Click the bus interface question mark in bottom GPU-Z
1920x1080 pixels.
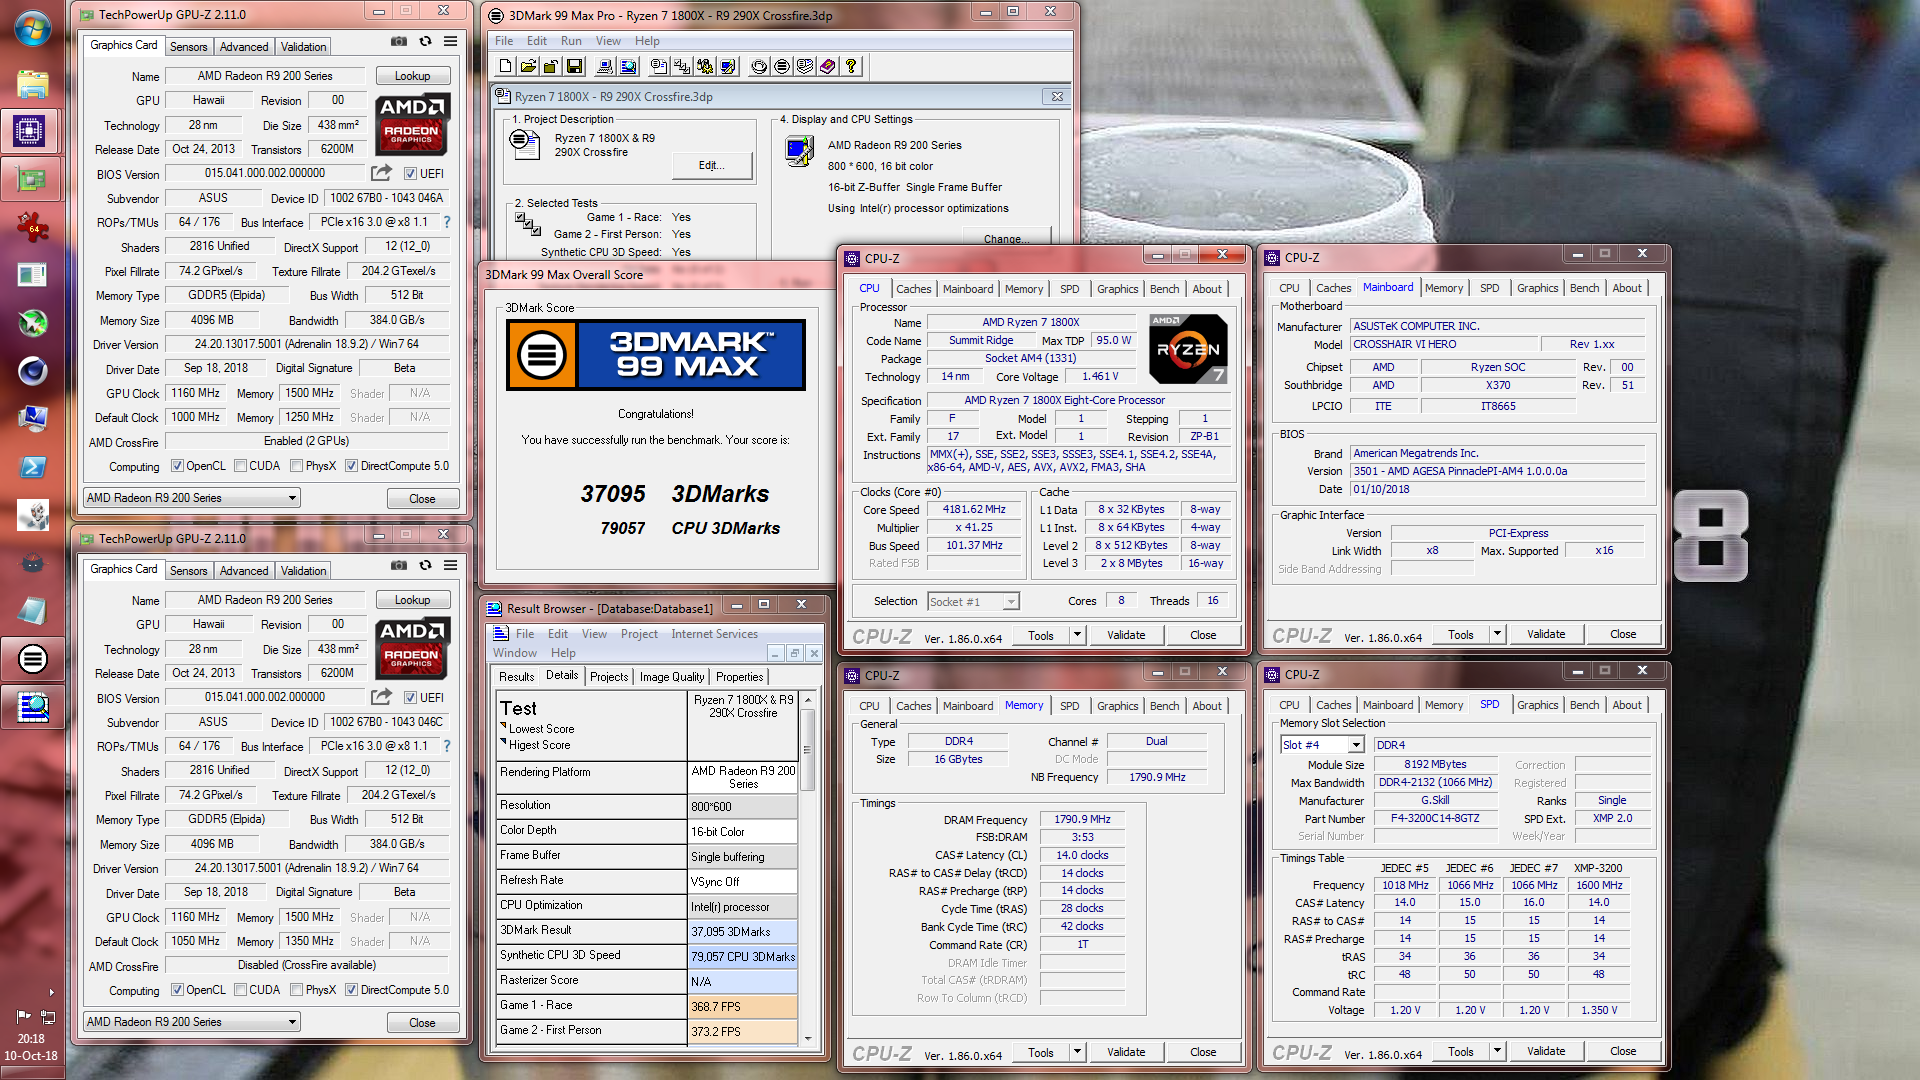coord(447,746)
